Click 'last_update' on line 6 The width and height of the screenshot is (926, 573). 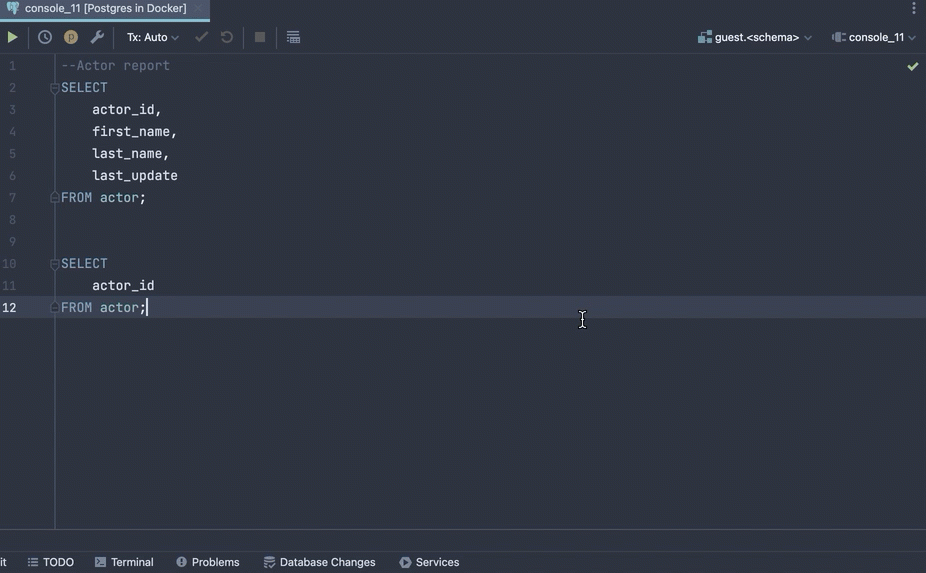pos(135,175)
